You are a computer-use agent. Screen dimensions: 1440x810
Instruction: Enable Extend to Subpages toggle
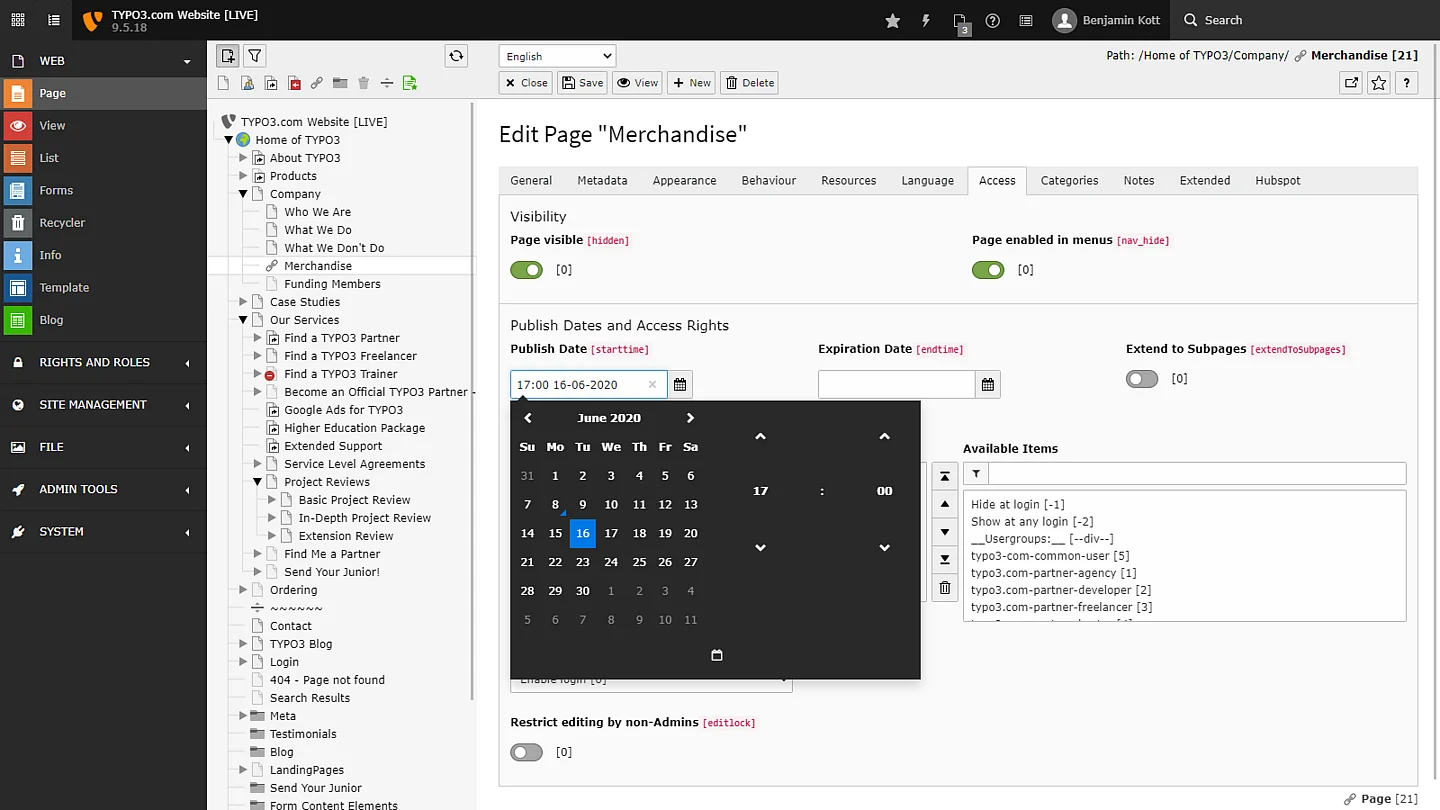(1142, 379)
